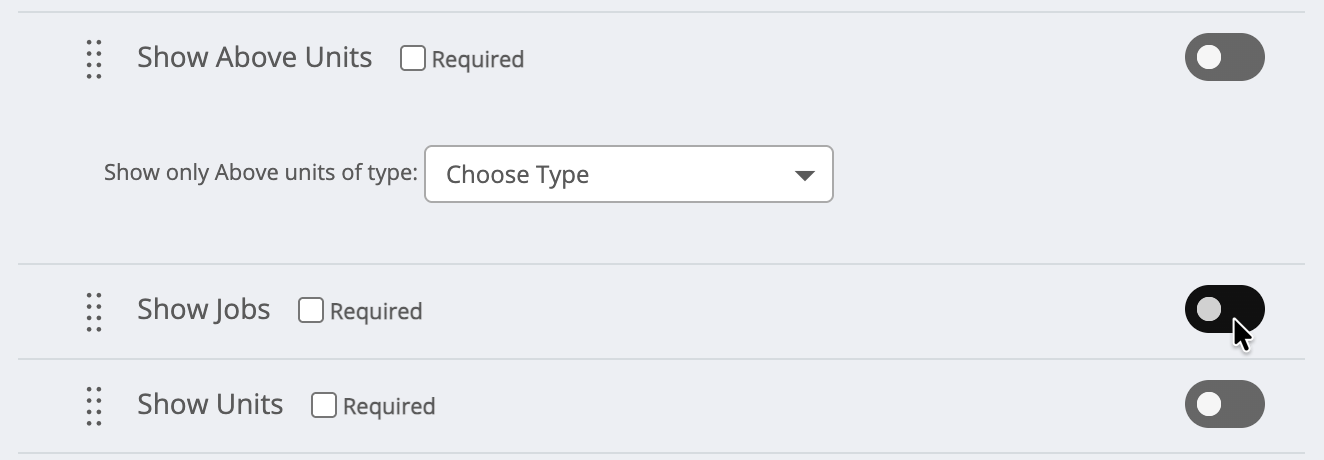
Task: Click the dropdown triangle arrow in Choose Type
Action: pos(804,175)
